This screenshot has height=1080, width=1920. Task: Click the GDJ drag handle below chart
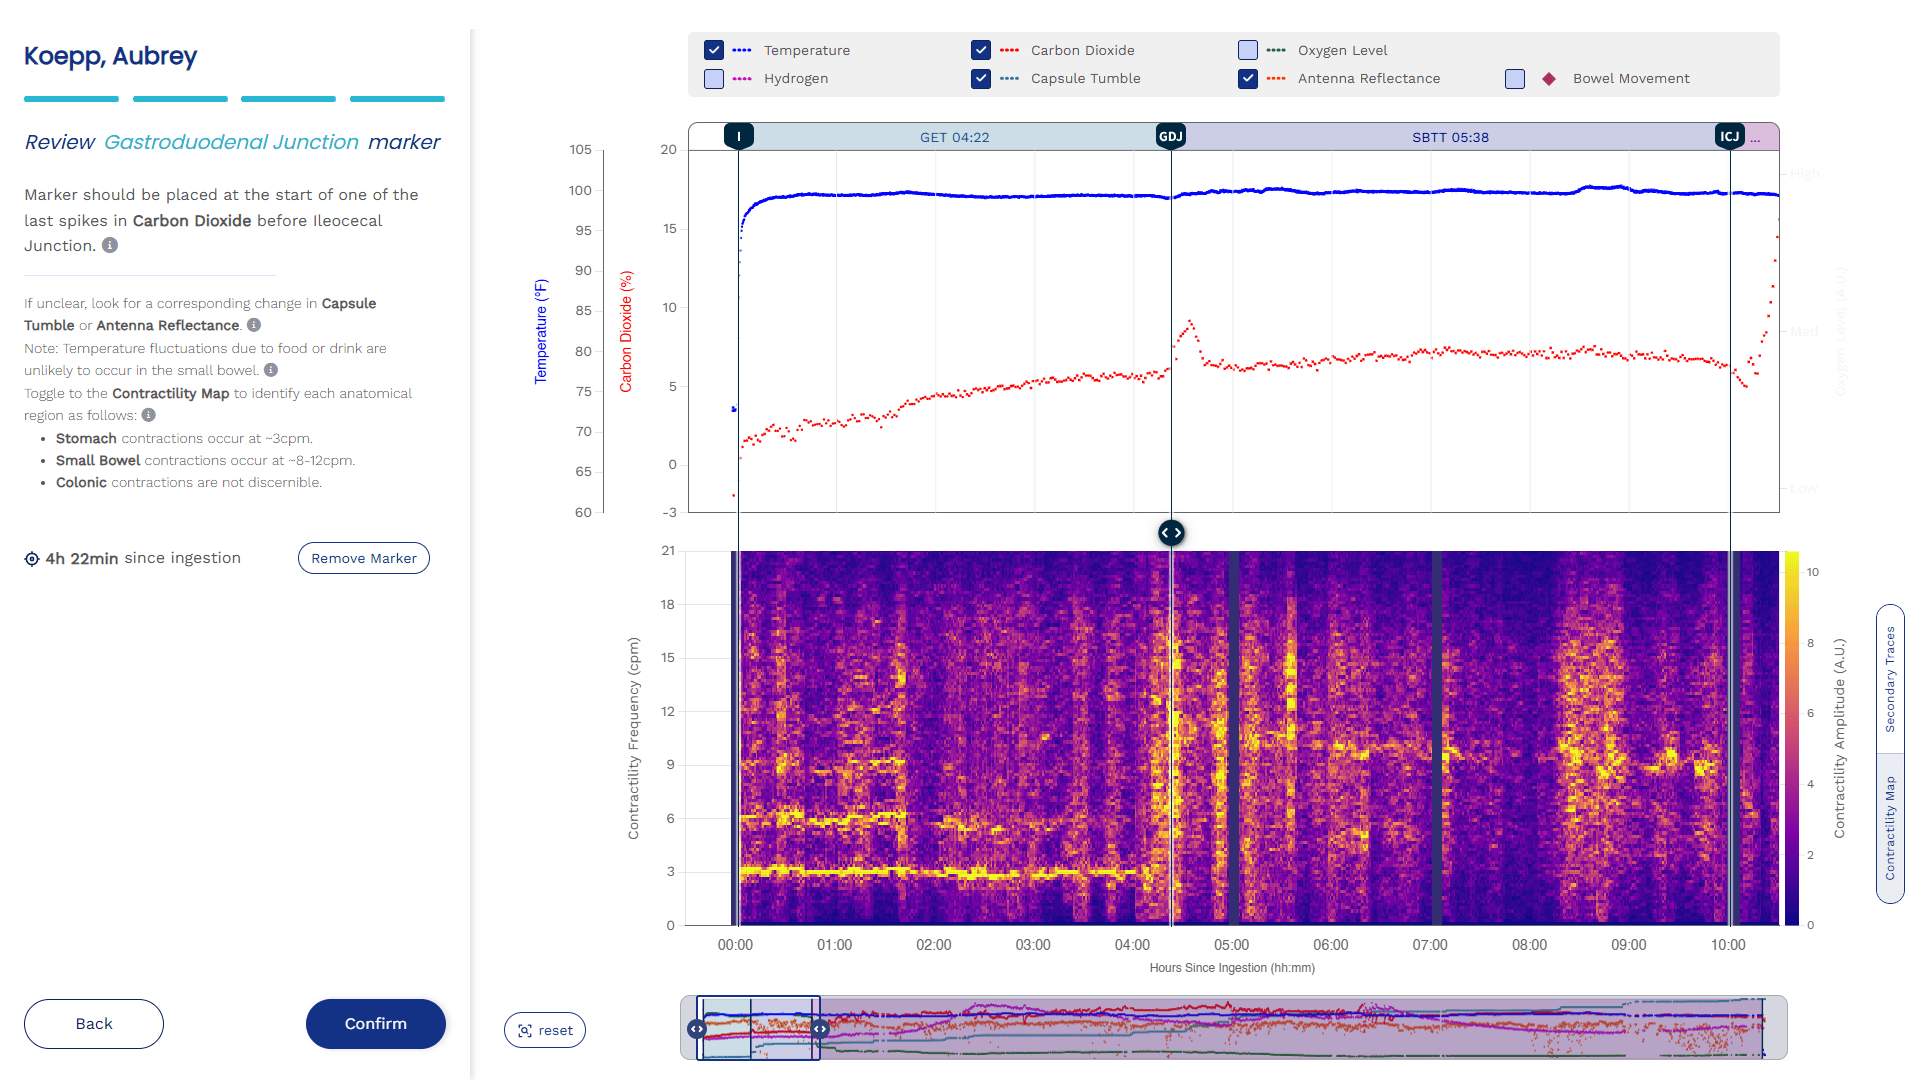tap(1171, 533)
